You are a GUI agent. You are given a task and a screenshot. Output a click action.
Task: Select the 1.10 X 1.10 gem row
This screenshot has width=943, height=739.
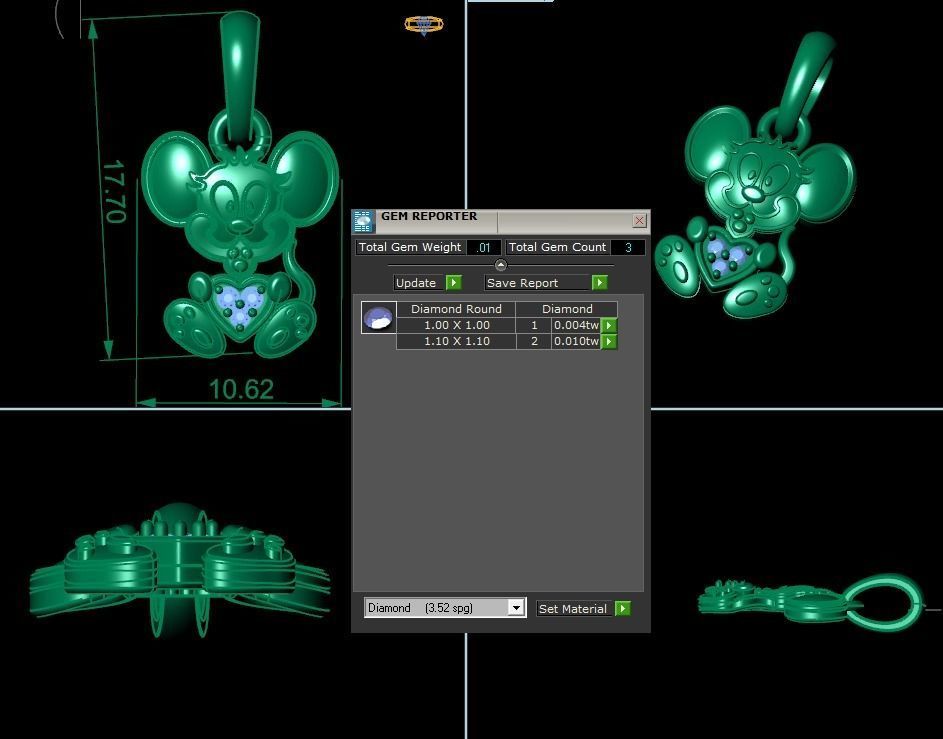click(x=456, y=341)
